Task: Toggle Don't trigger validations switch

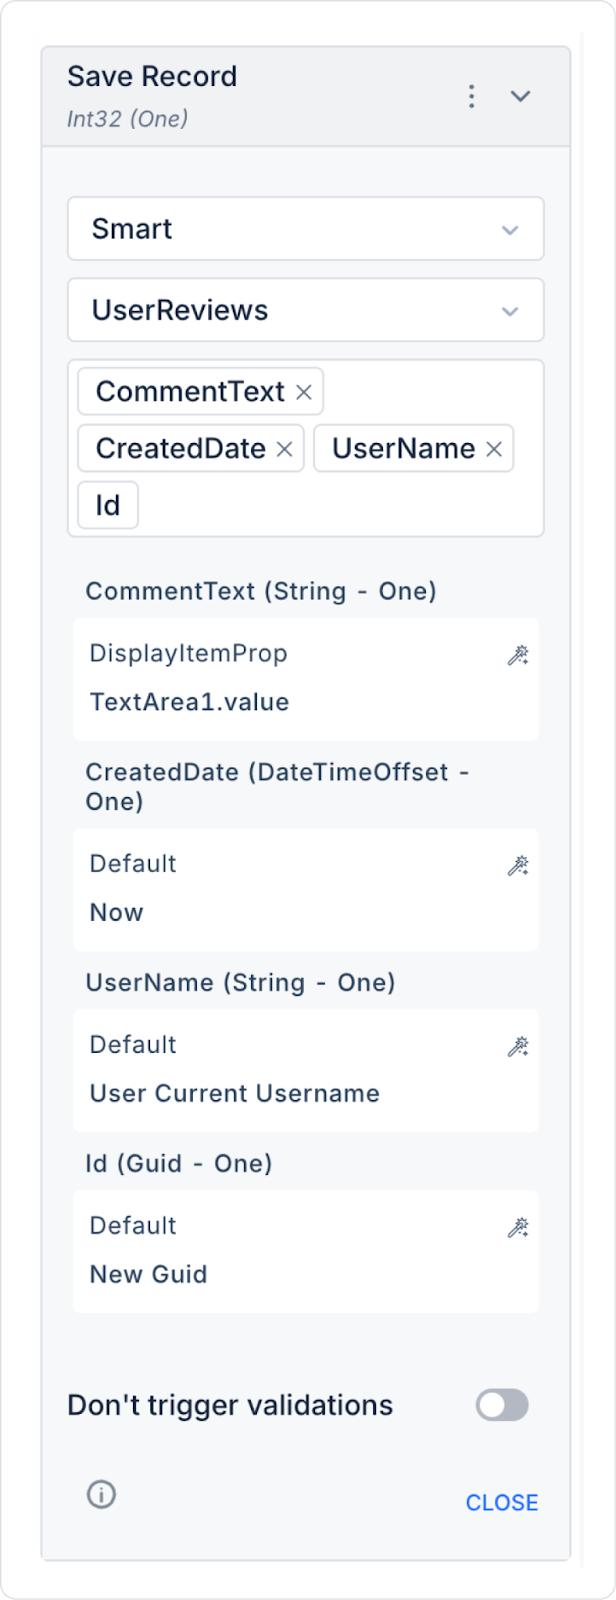Action: point(502,1405)
